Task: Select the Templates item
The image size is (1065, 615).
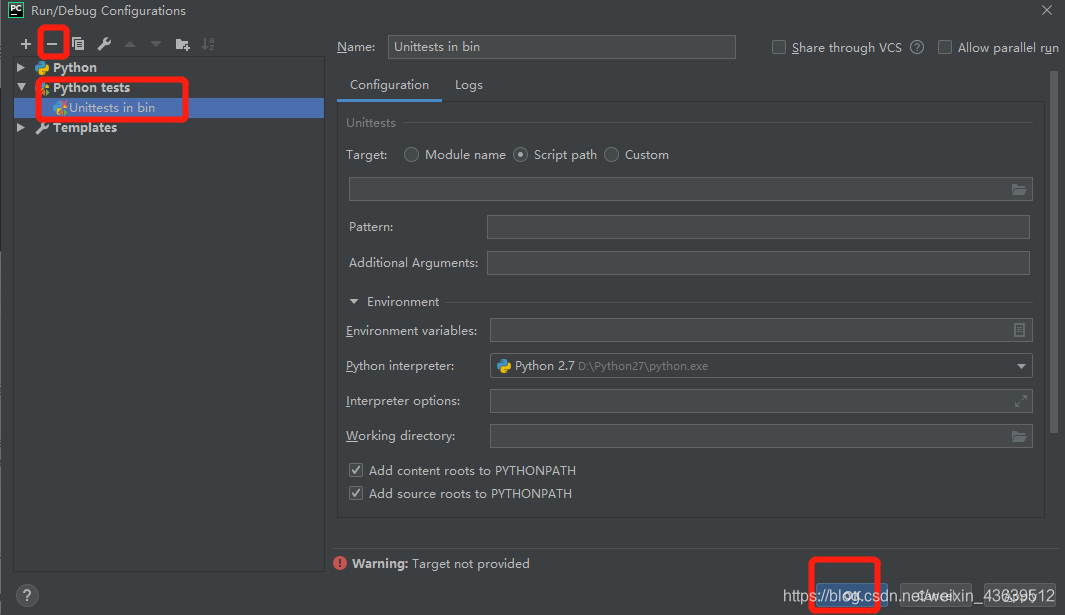Action: [x=85, y=128]
